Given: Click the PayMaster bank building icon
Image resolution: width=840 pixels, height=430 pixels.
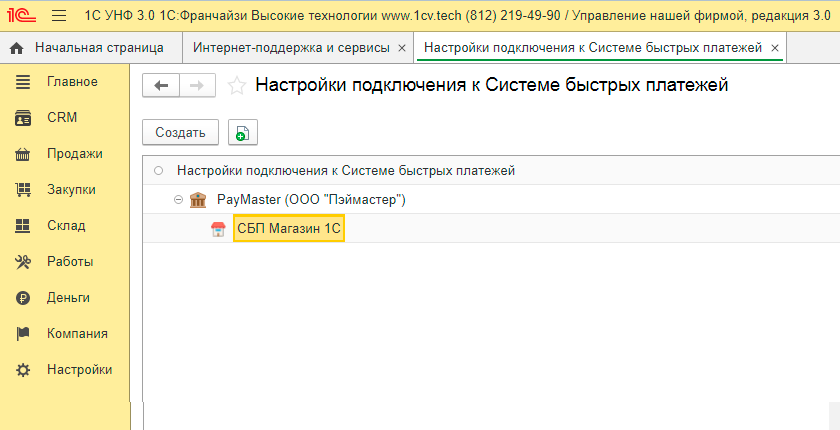Looking at the screenshot, I should [x=198, y=200].
